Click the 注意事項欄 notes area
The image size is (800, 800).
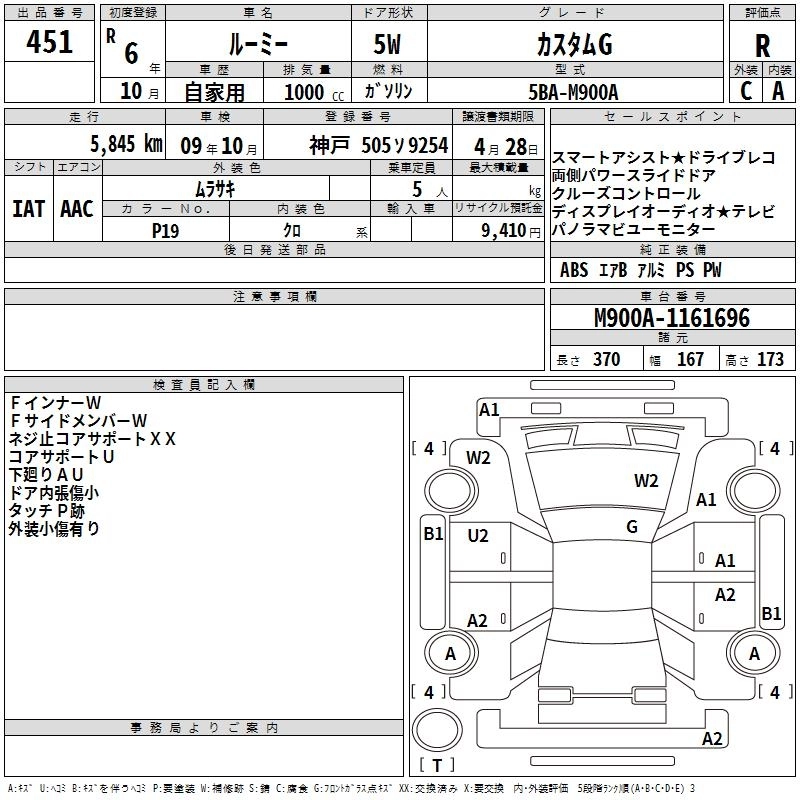click(274, 337)
